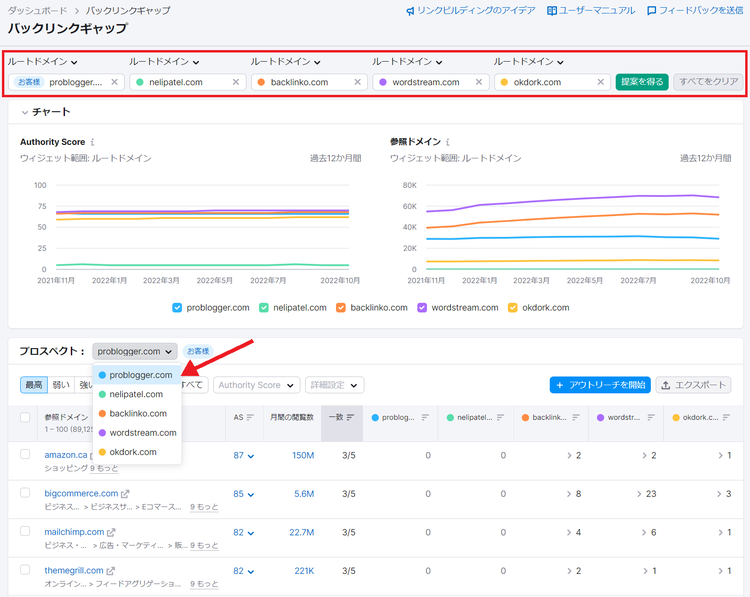Viewport: 750px width, 597px height.
Task: Remove problogger domain with its X icon
Action: [114, 82]
